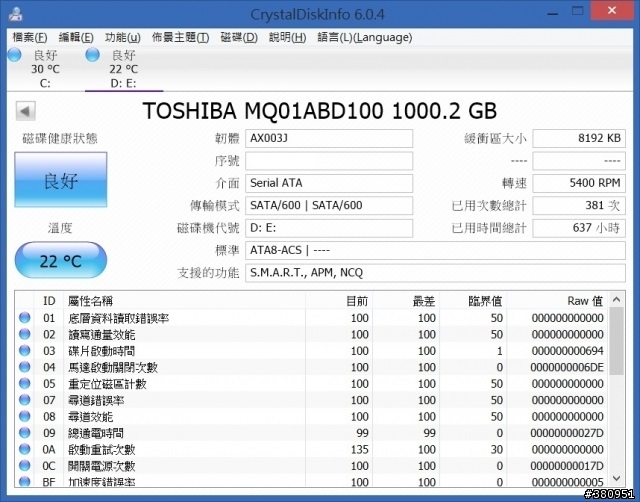The image size is (640, 502).
Task: Click the blue status dot for attribute 08
Action: point(24,416)
